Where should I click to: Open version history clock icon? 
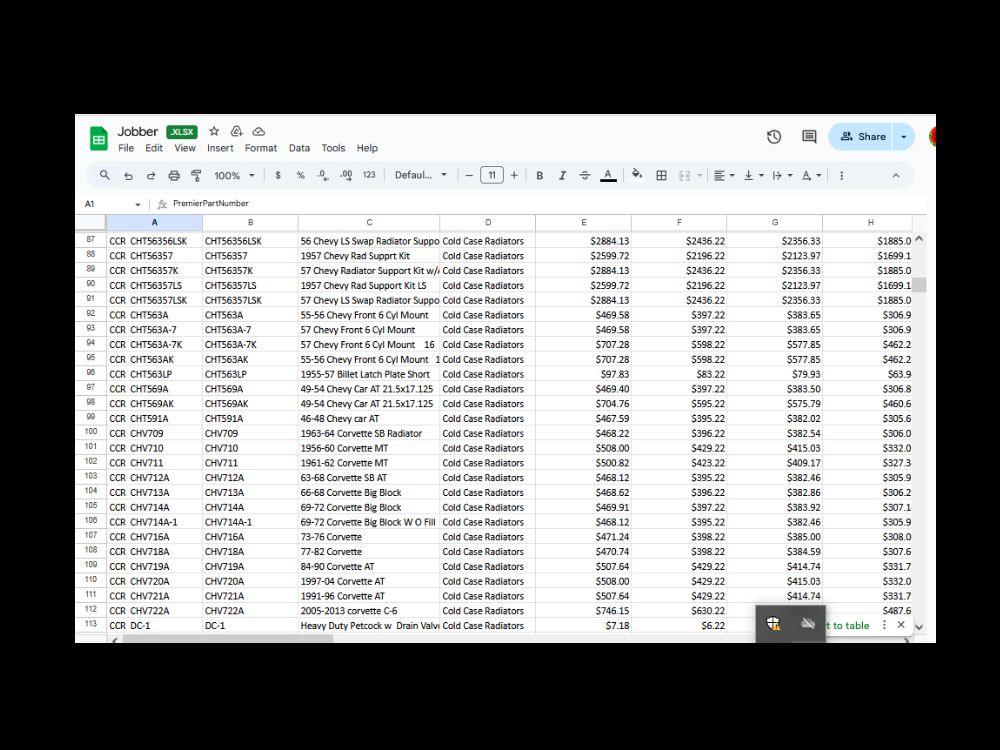coord(774,136)
